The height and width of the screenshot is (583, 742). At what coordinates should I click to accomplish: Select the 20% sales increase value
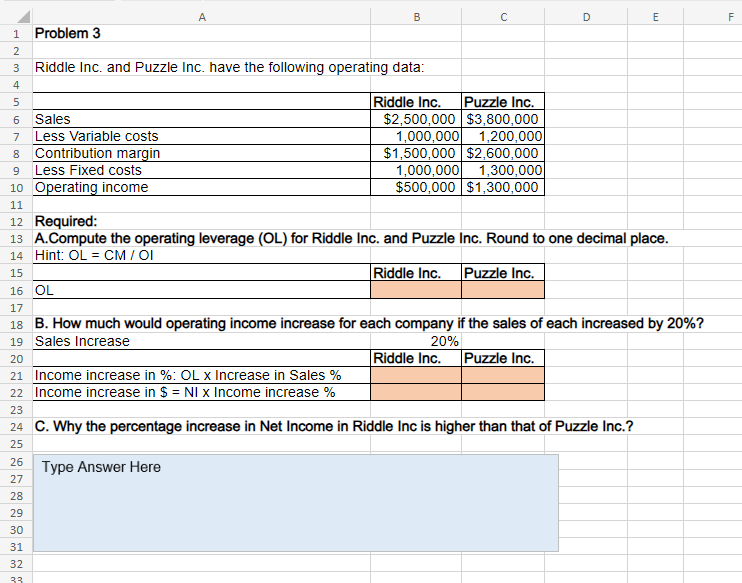[x=416, y=341]
